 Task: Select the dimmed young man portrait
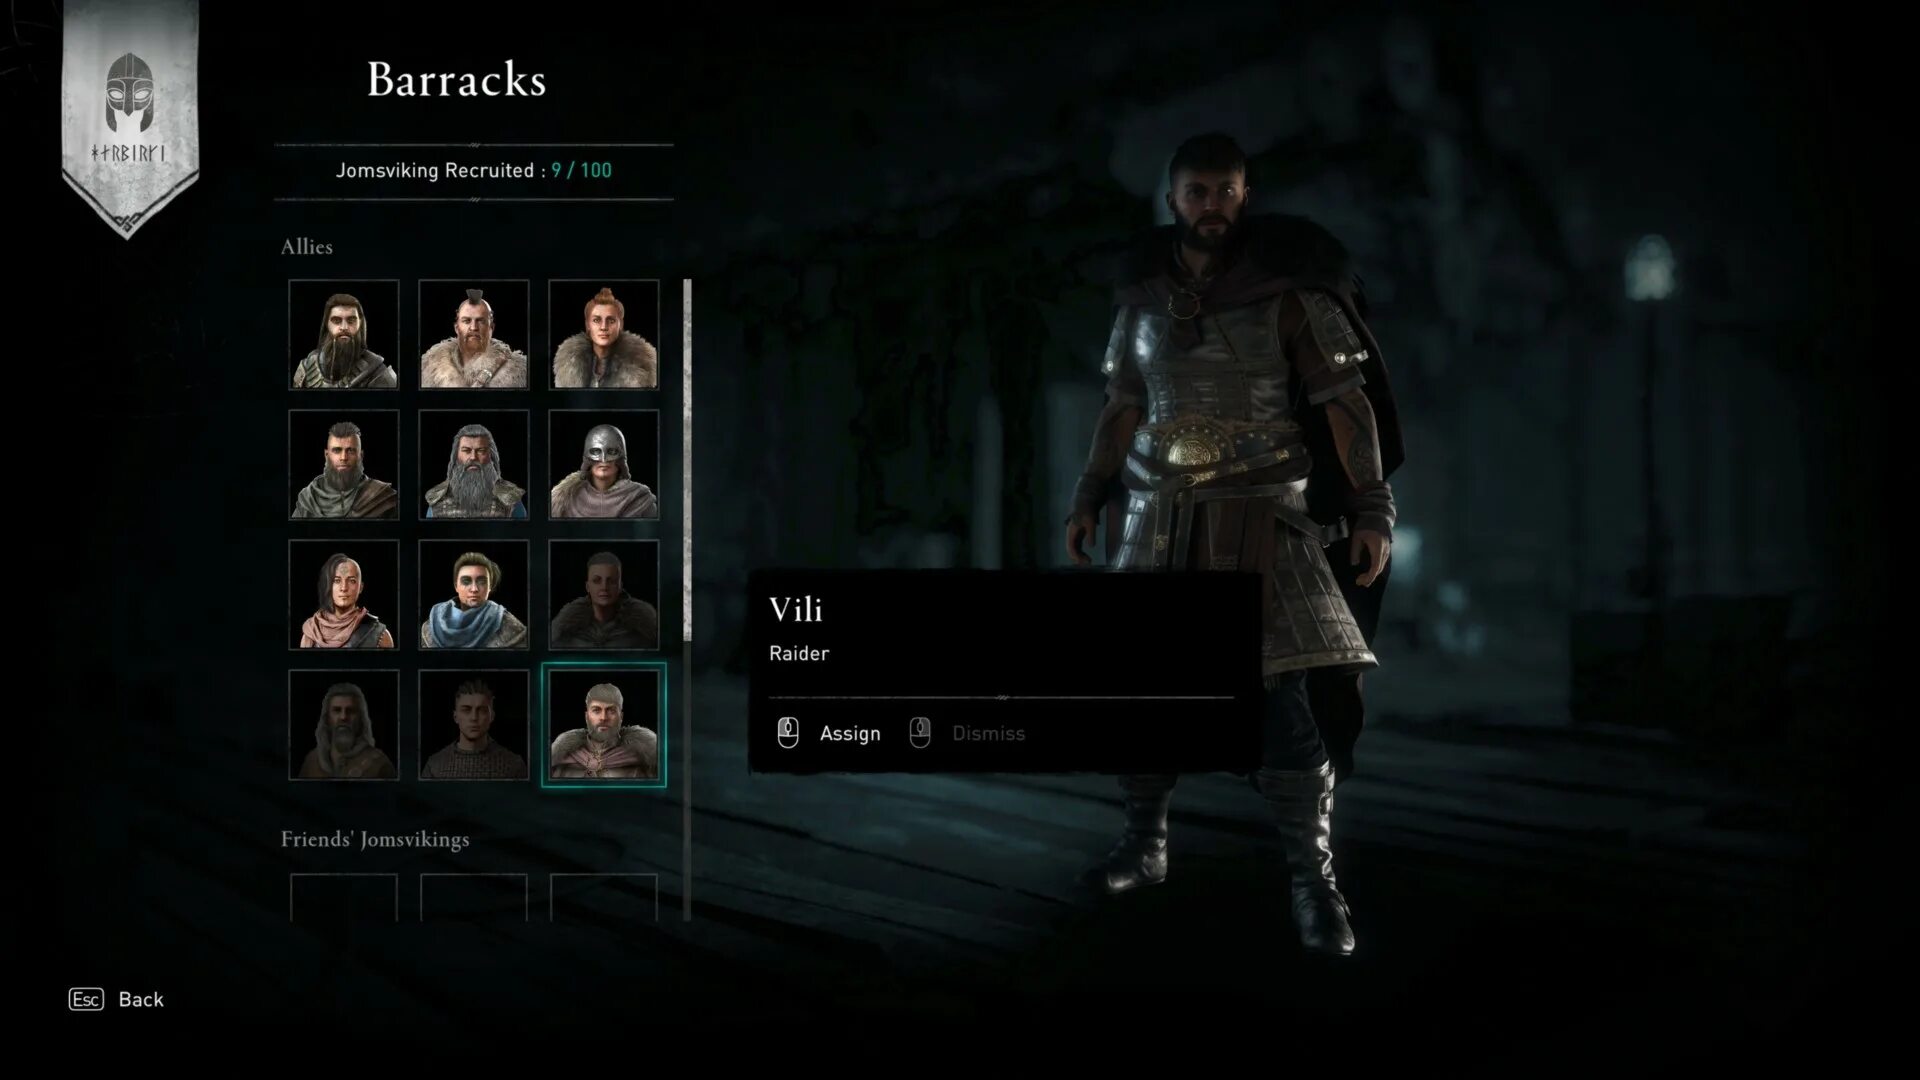click(x=474, y=725)
